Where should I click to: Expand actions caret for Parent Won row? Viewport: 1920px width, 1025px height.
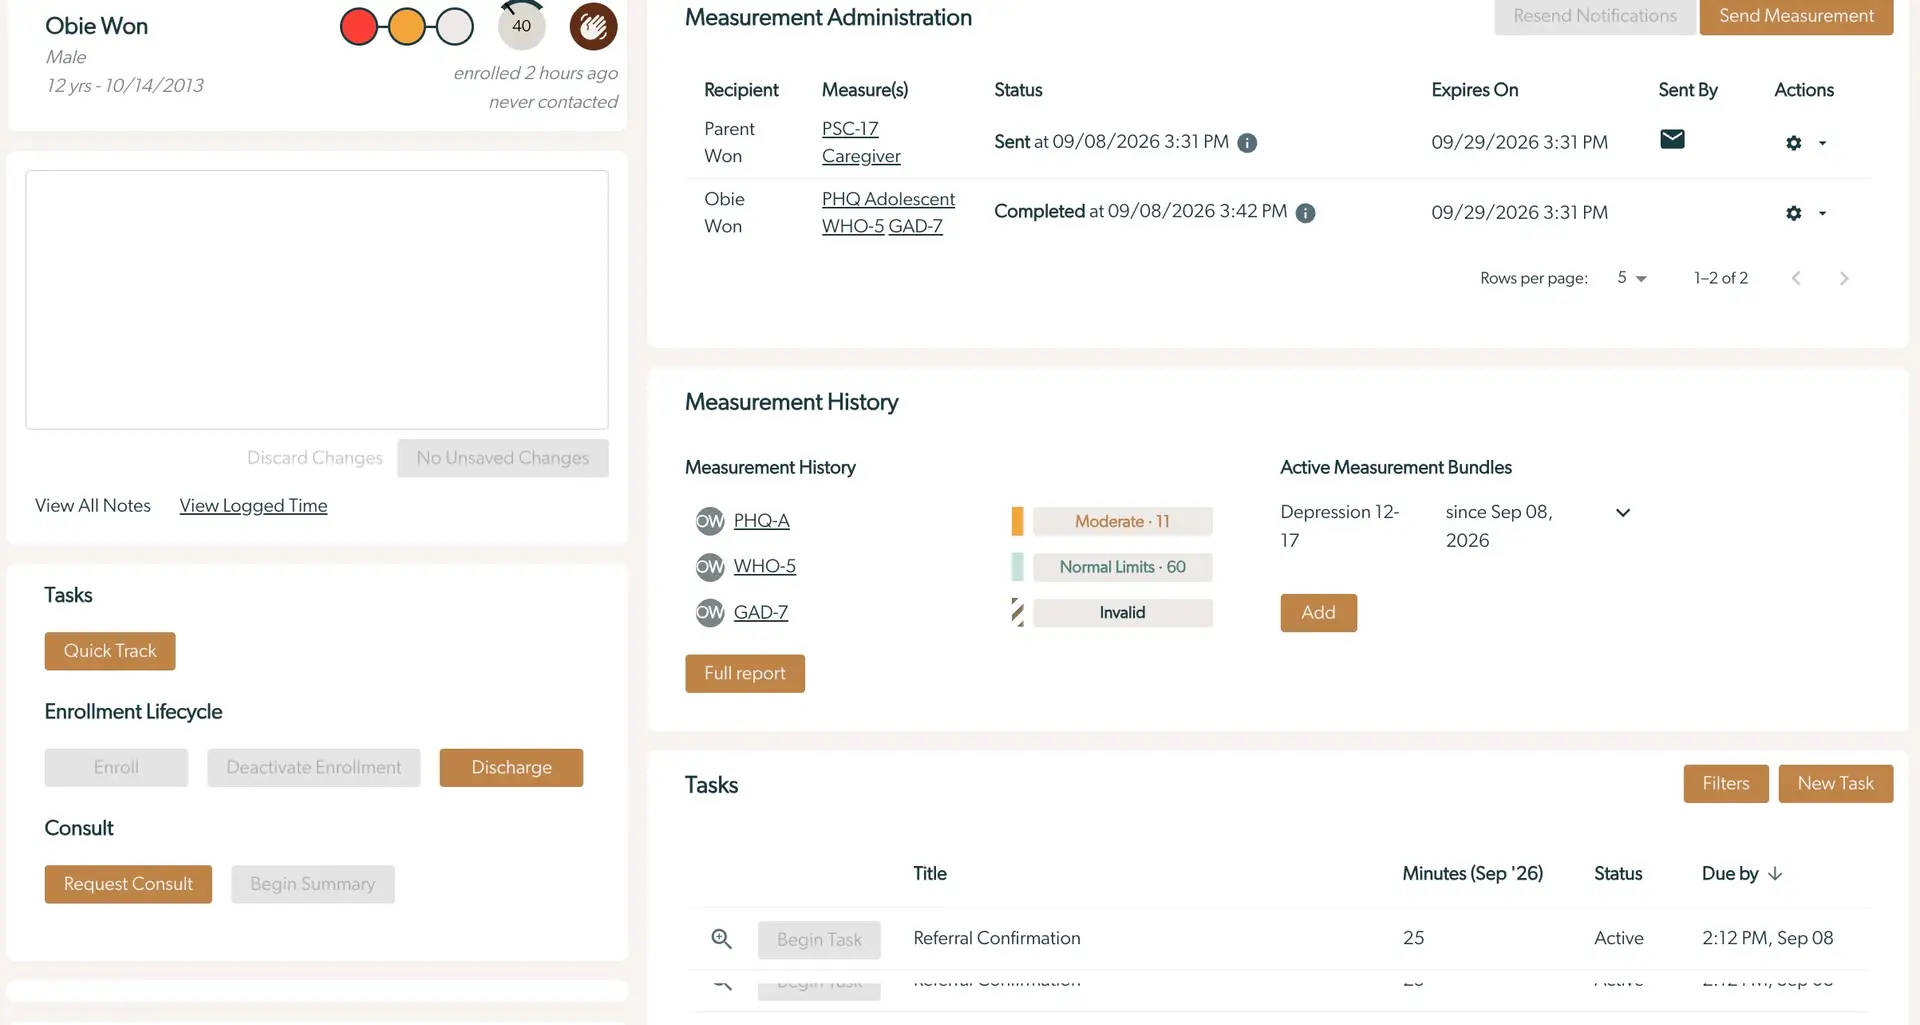click(x=1822, y=143)
